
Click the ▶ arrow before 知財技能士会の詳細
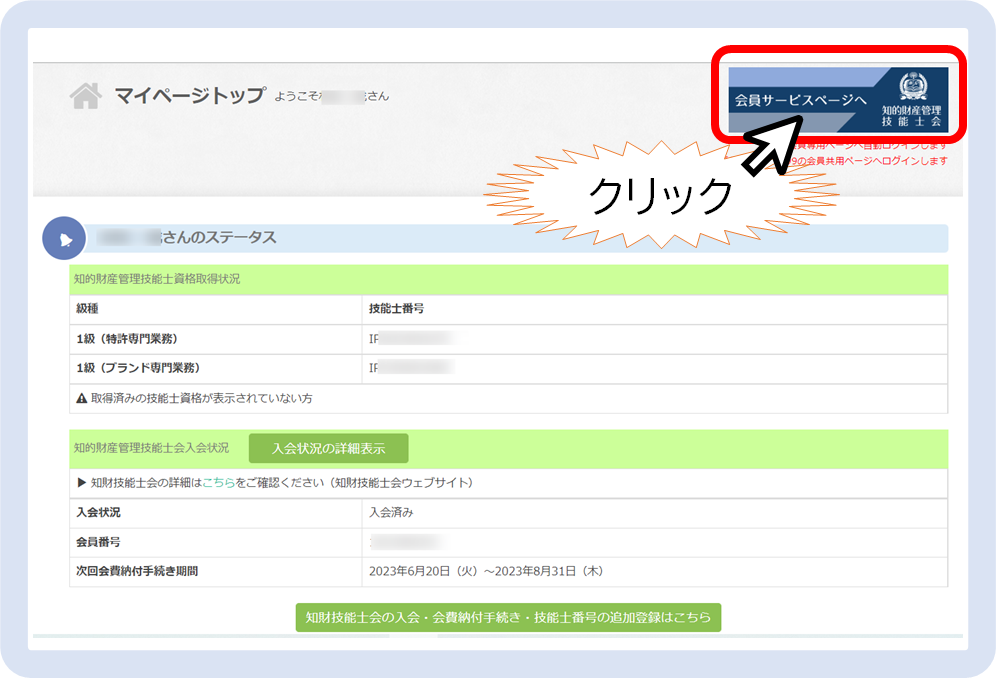tap(82, 483)
